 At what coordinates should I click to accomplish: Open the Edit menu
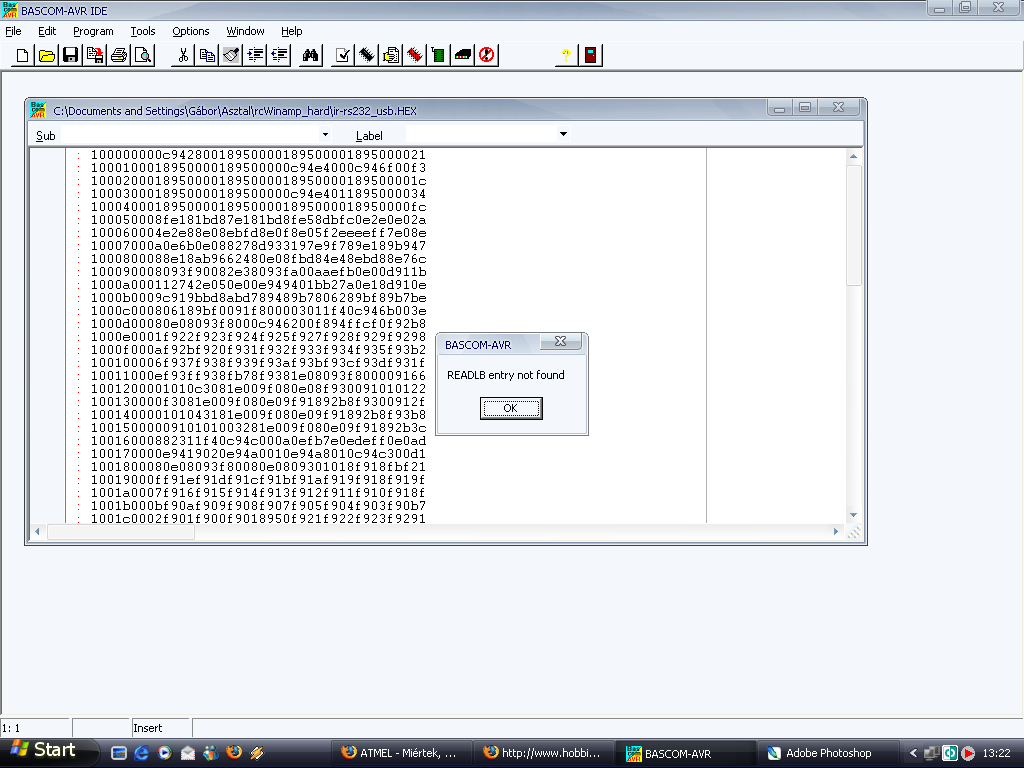tap(47, 31)
